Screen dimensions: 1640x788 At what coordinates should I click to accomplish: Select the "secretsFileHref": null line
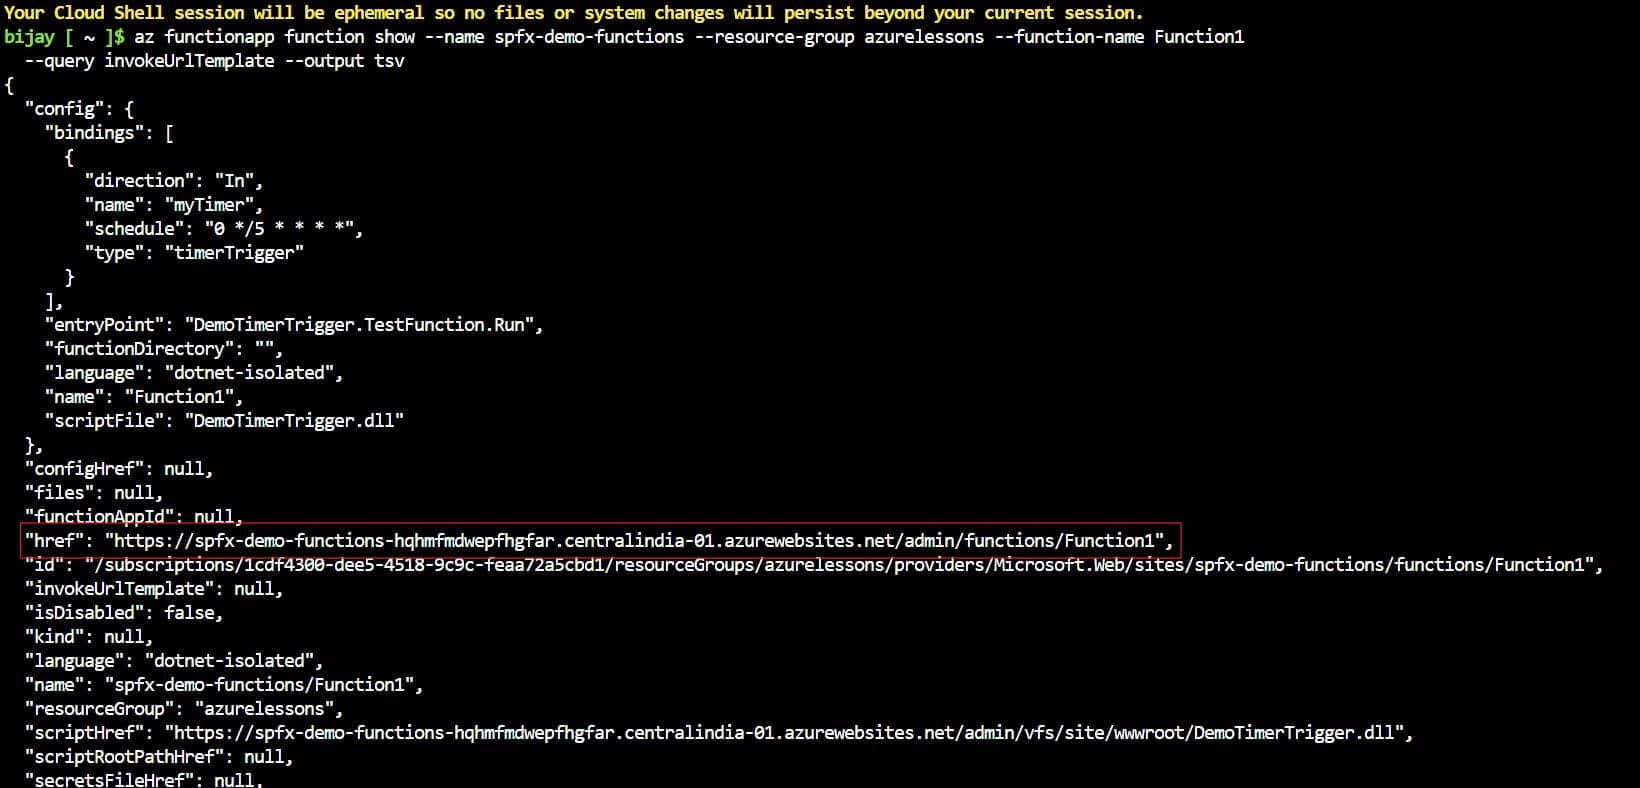coord(144,779)
